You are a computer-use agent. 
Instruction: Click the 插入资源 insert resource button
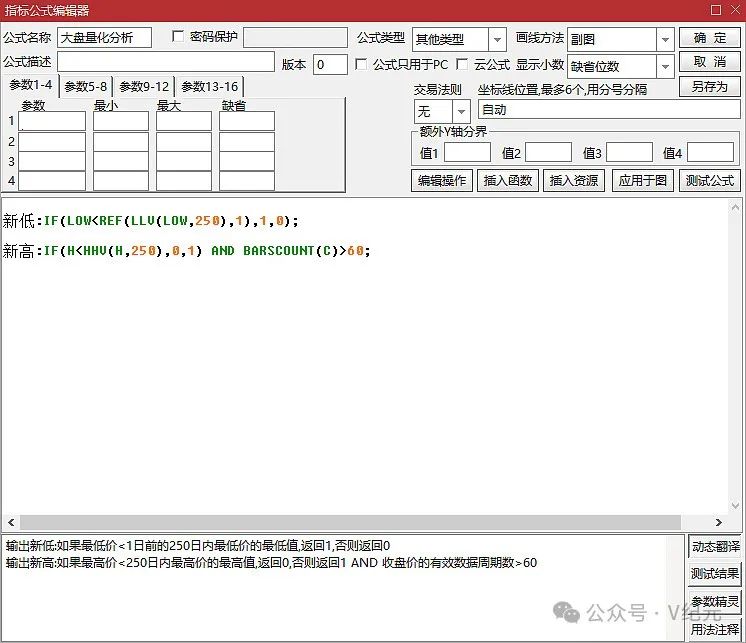[x=574, y=180]
